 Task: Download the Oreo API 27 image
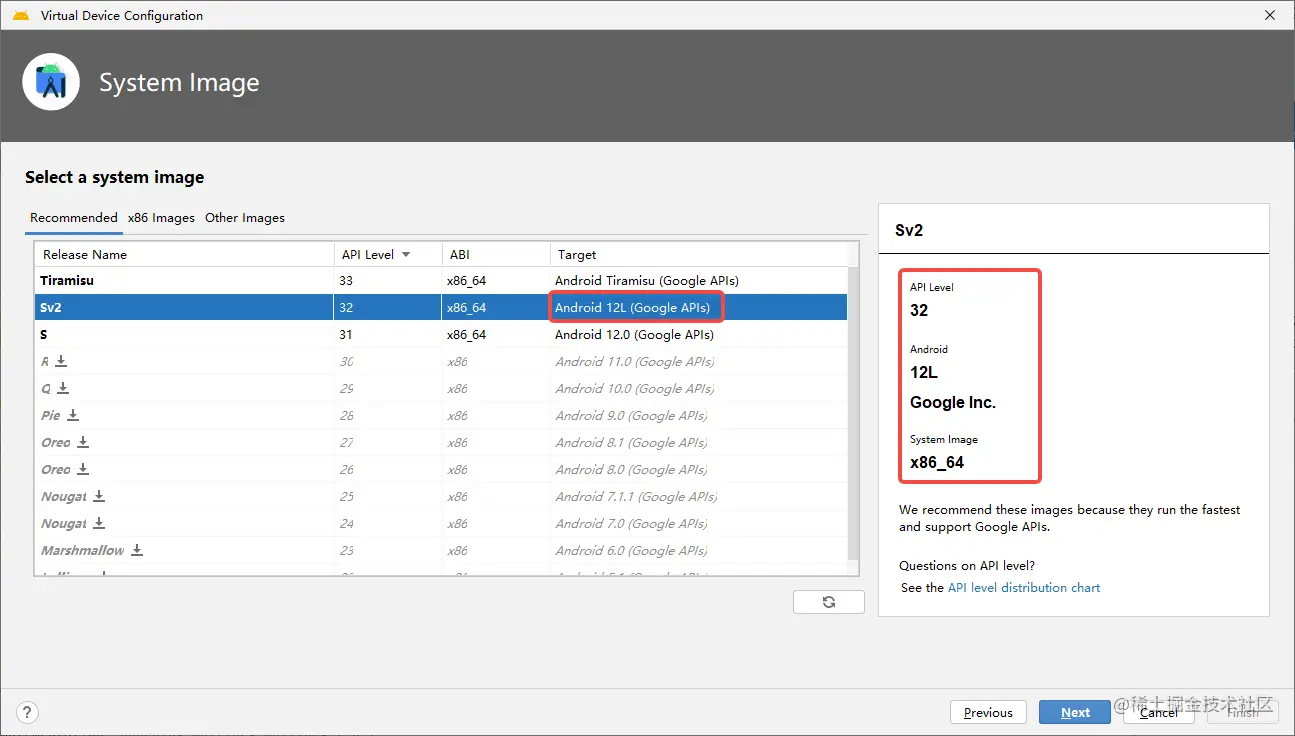point(83,442)
